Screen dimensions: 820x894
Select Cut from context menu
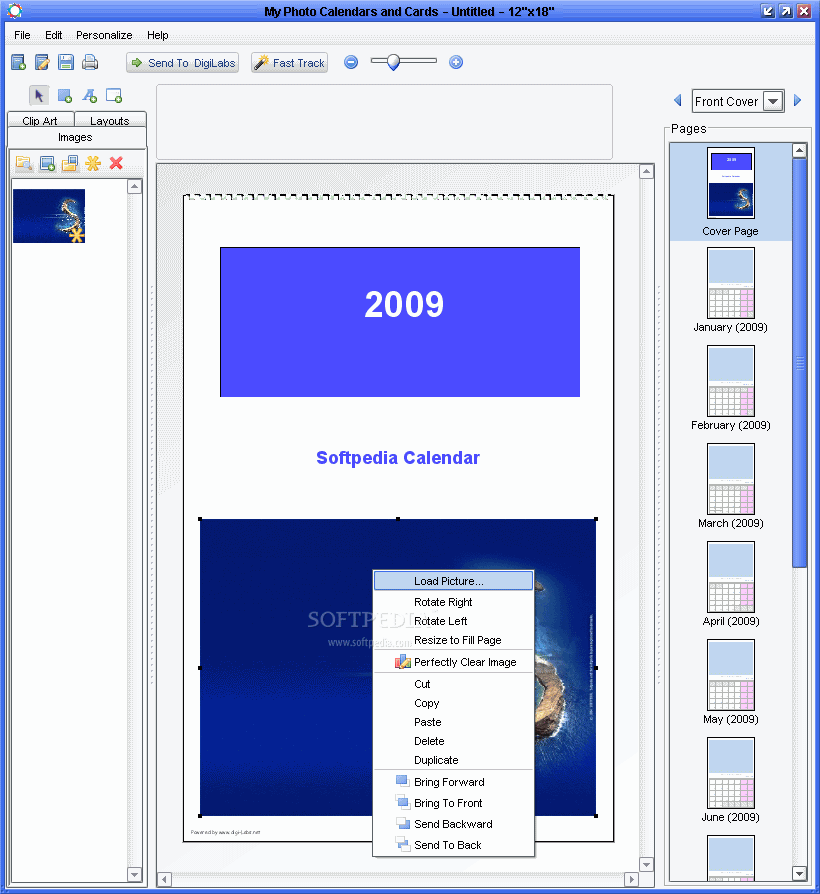pos(453,684)
